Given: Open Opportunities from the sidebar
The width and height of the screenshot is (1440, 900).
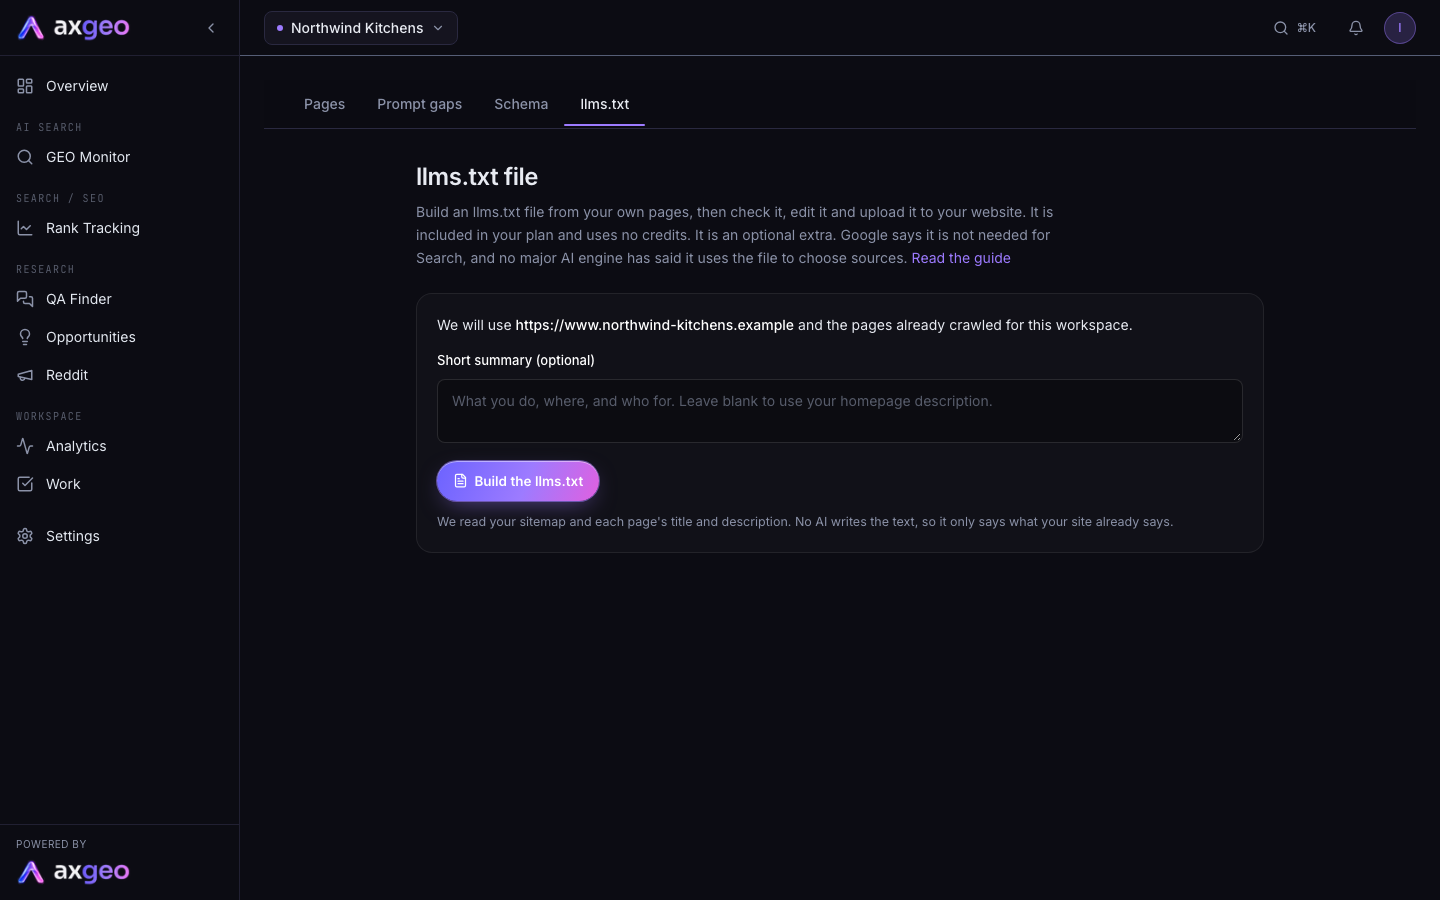Looking at the screenshot, I should (120, 337).
